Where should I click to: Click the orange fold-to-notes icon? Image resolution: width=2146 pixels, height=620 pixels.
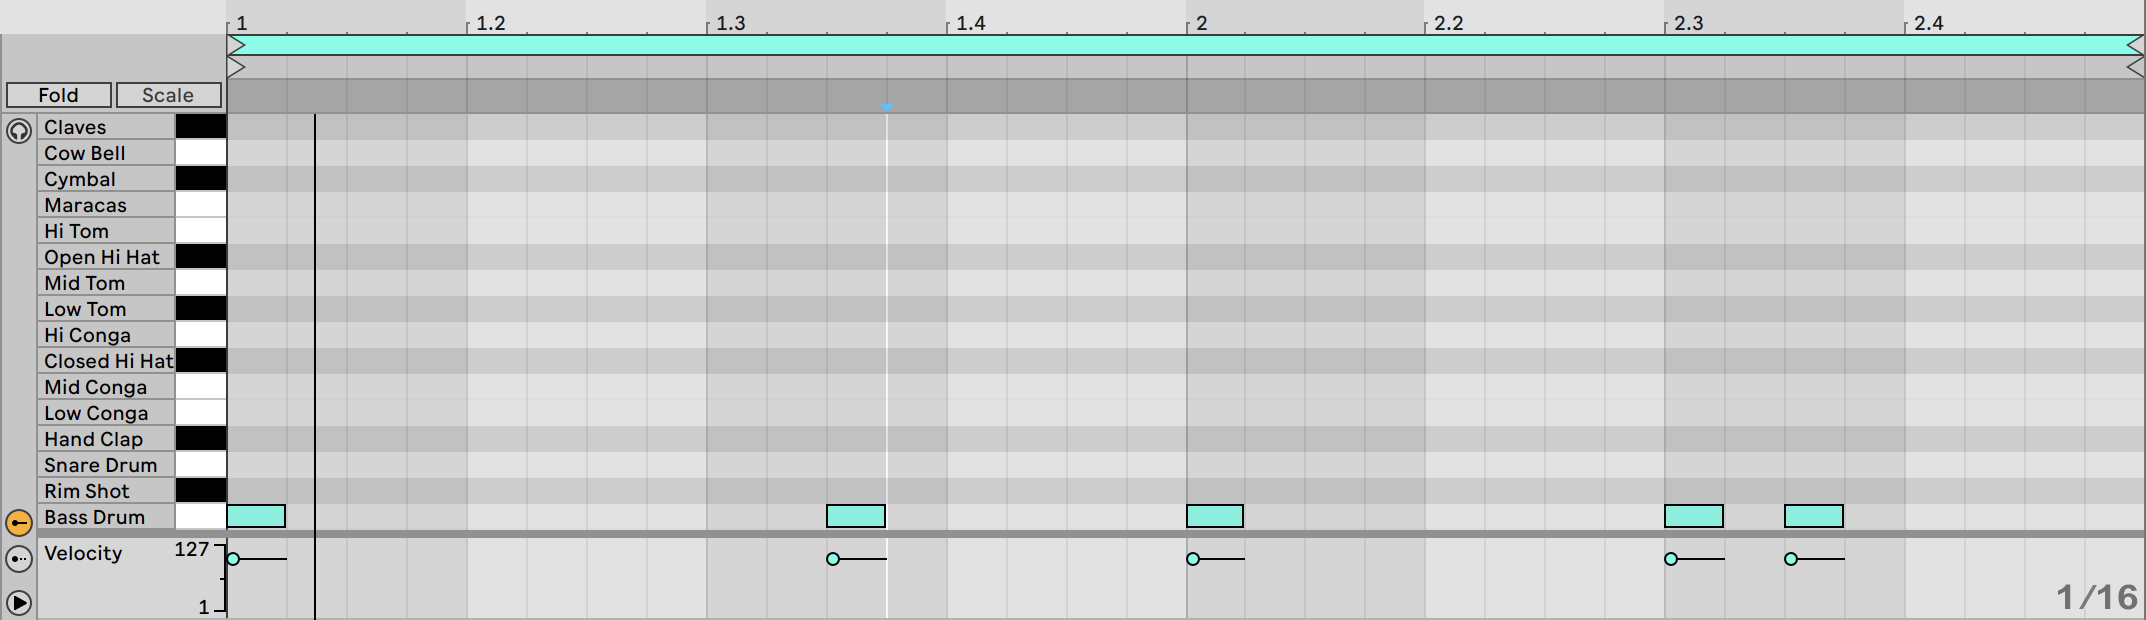tap(19, 522)
